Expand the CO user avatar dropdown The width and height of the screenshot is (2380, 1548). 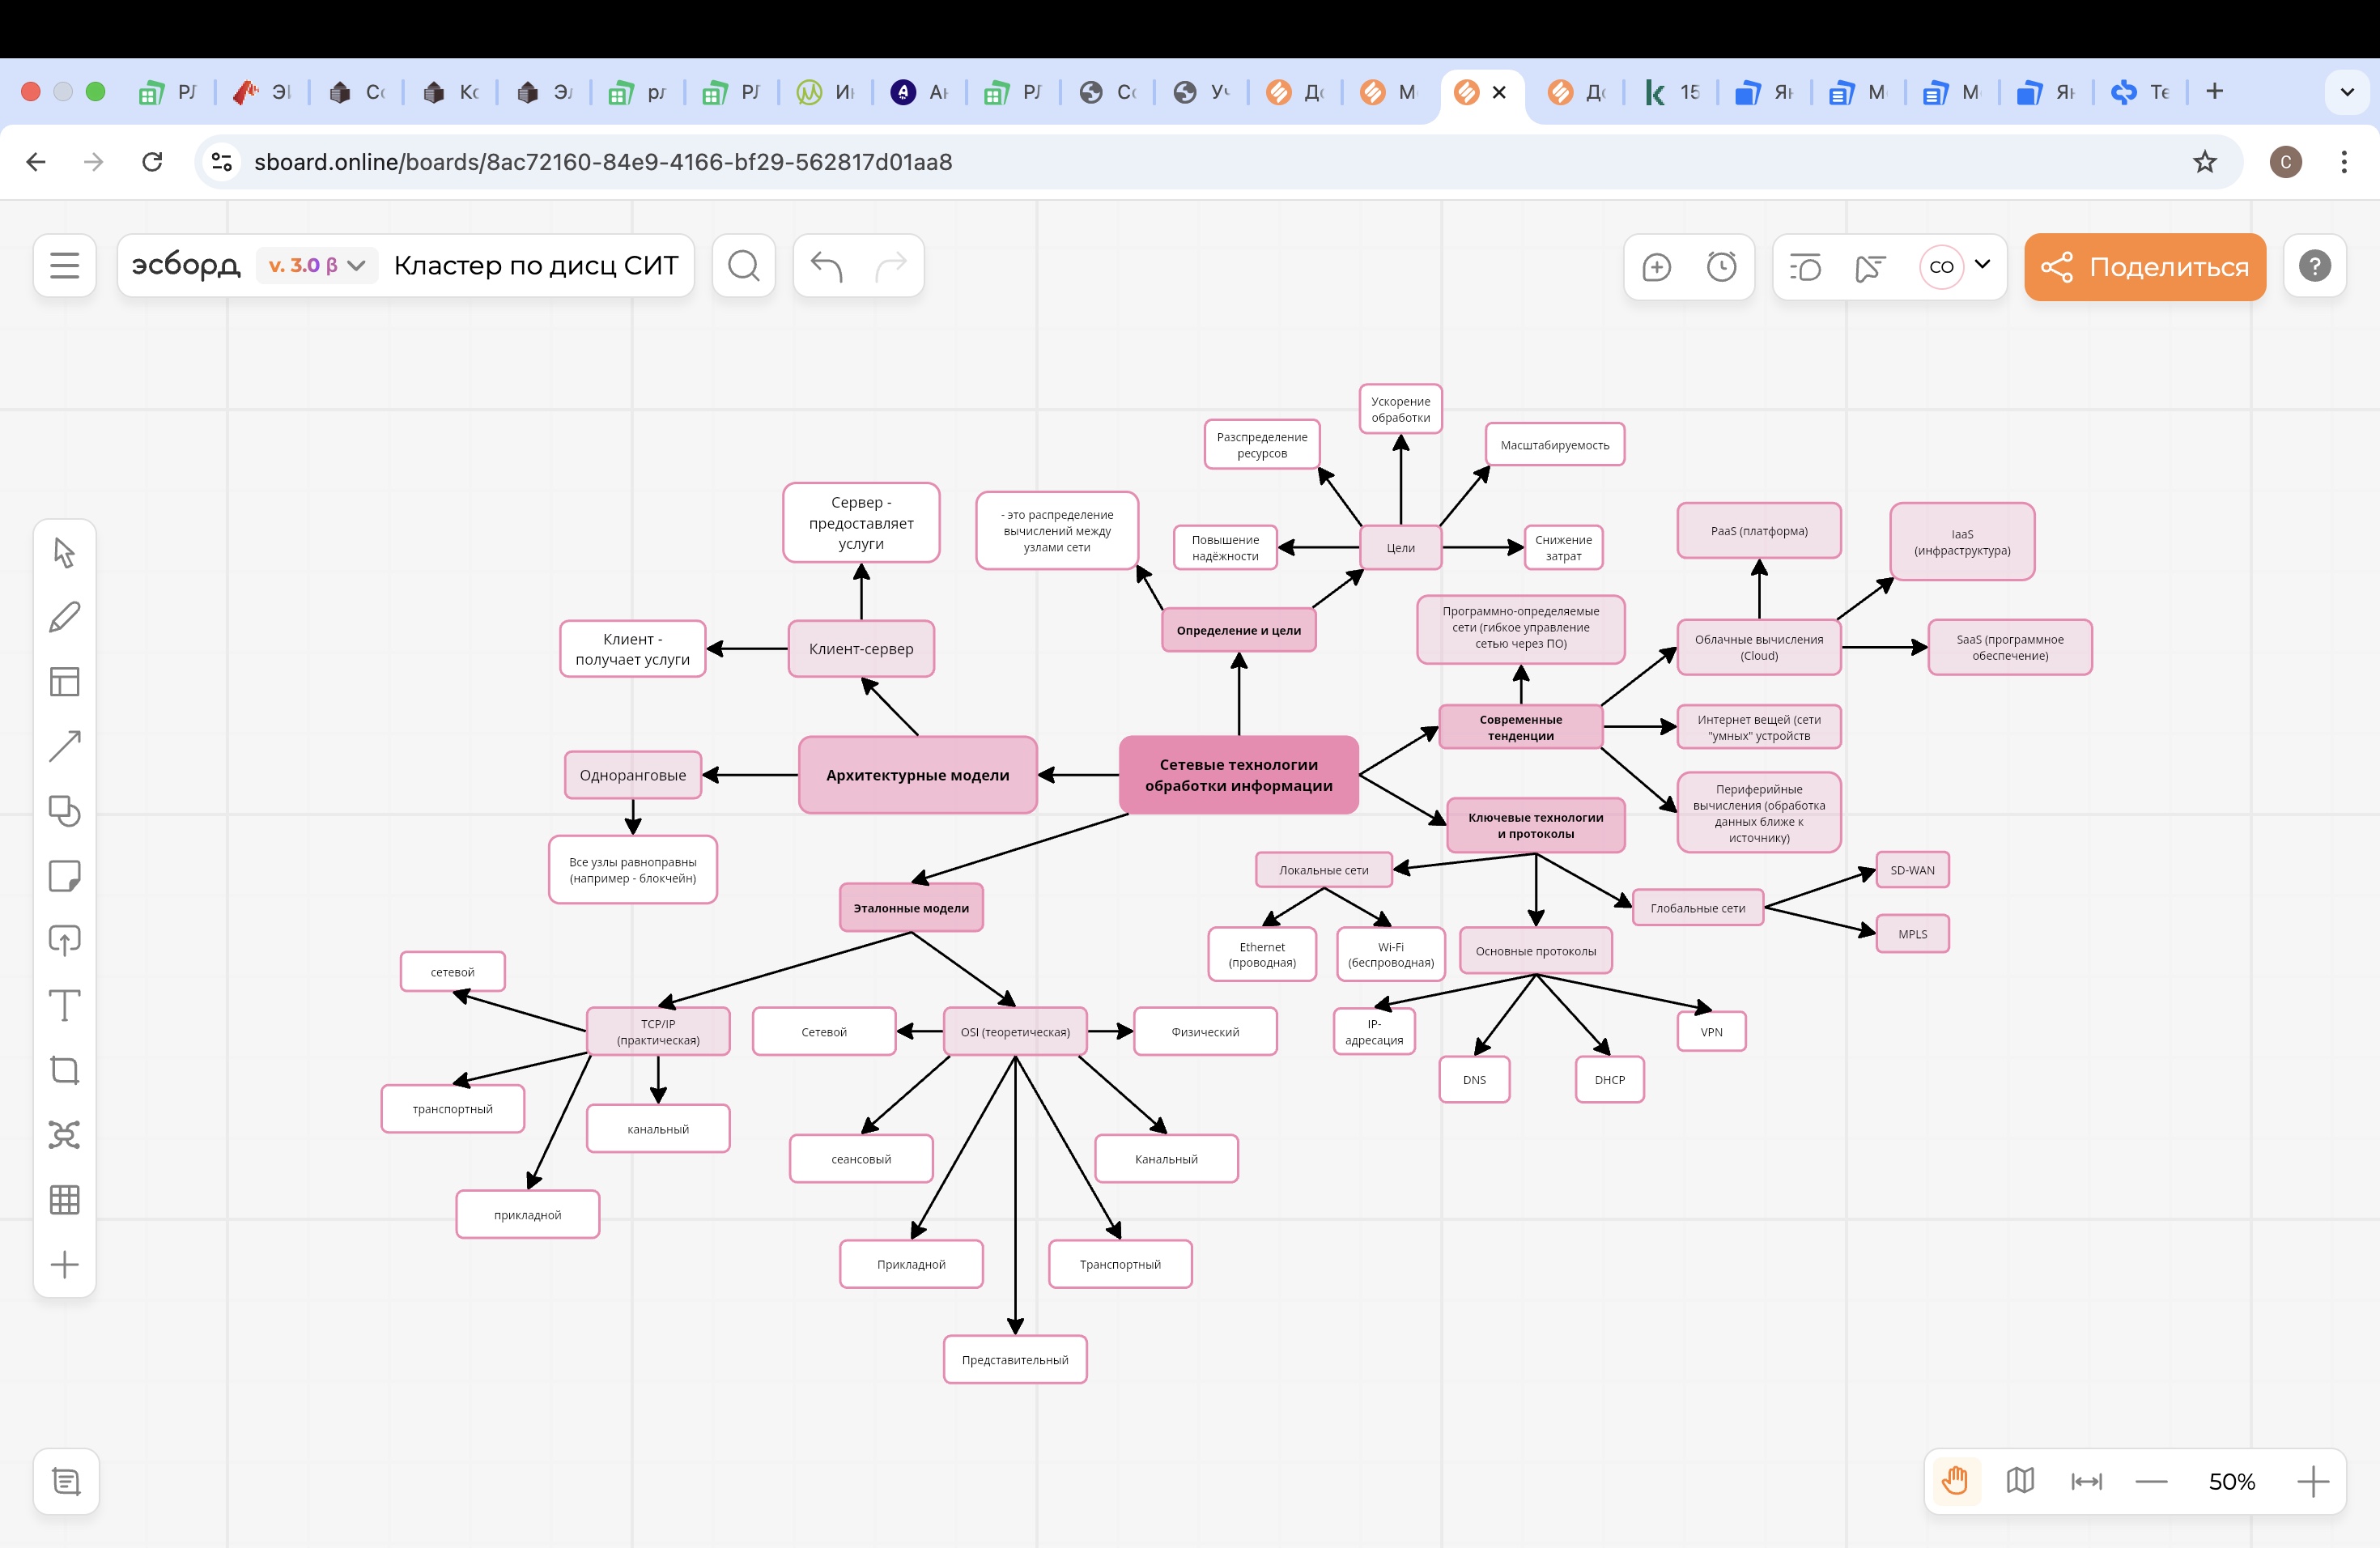1982,265
